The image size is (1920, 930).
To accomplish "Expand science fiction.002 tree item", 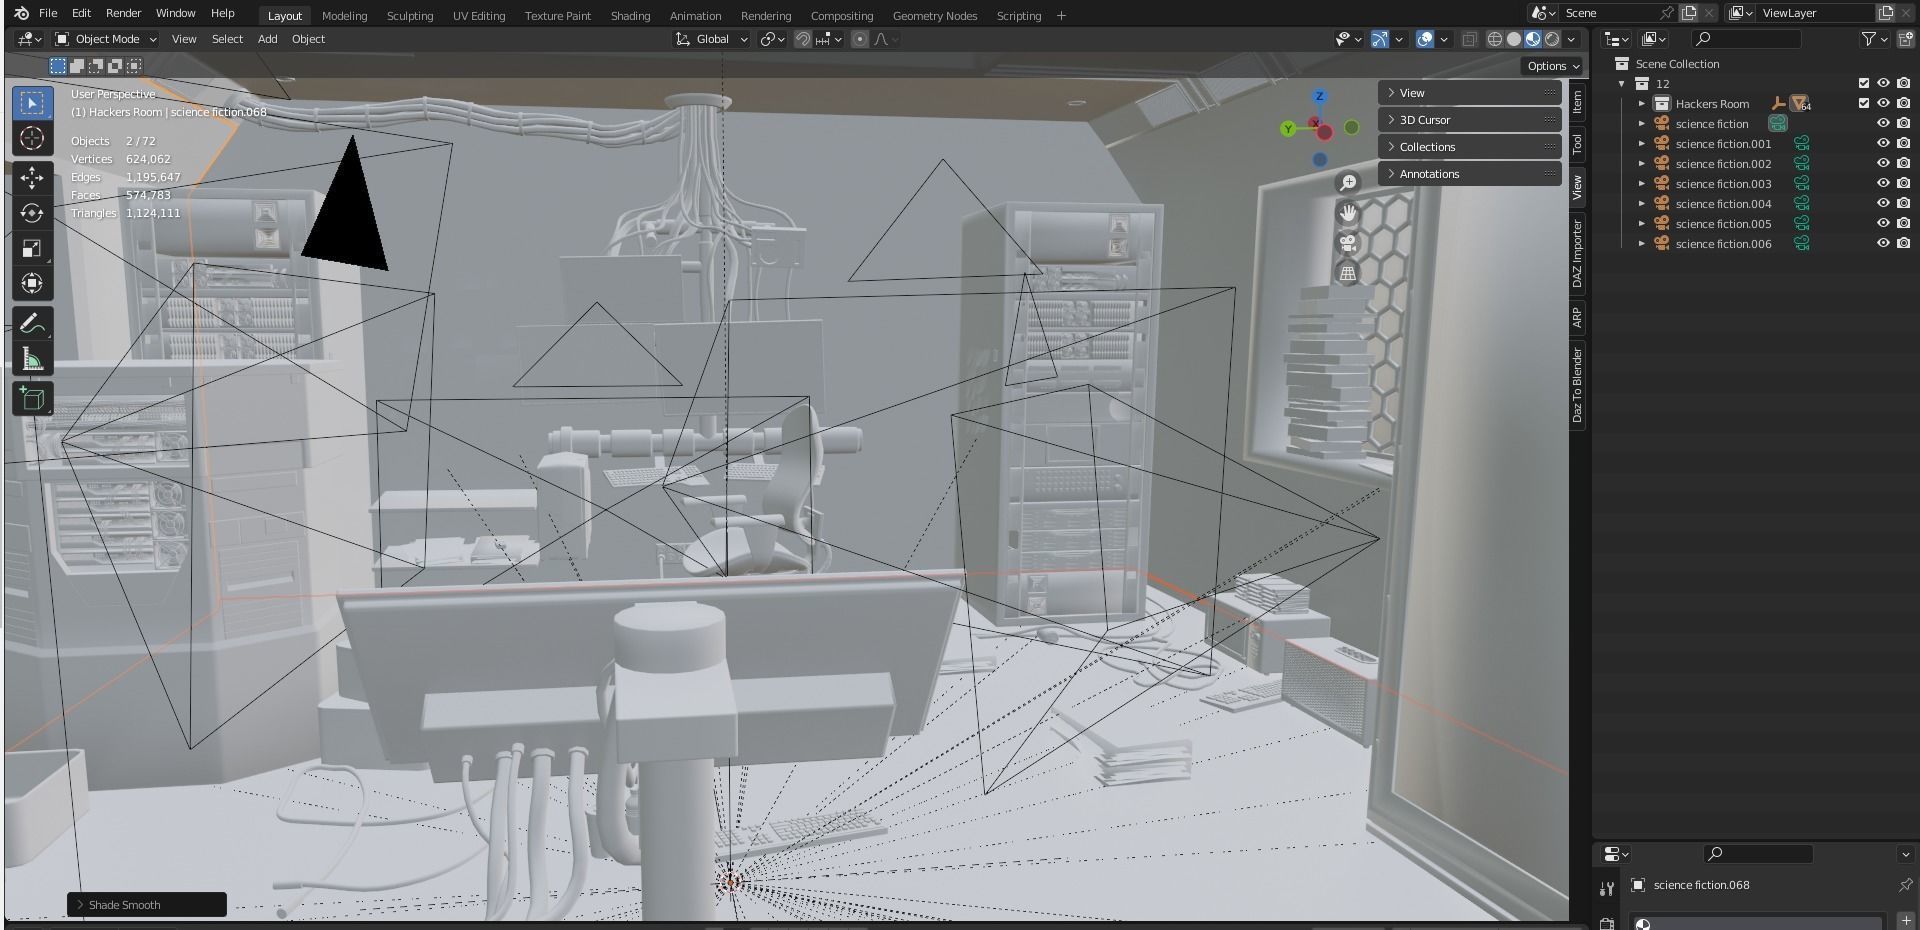I will (x=1641, y=164).
